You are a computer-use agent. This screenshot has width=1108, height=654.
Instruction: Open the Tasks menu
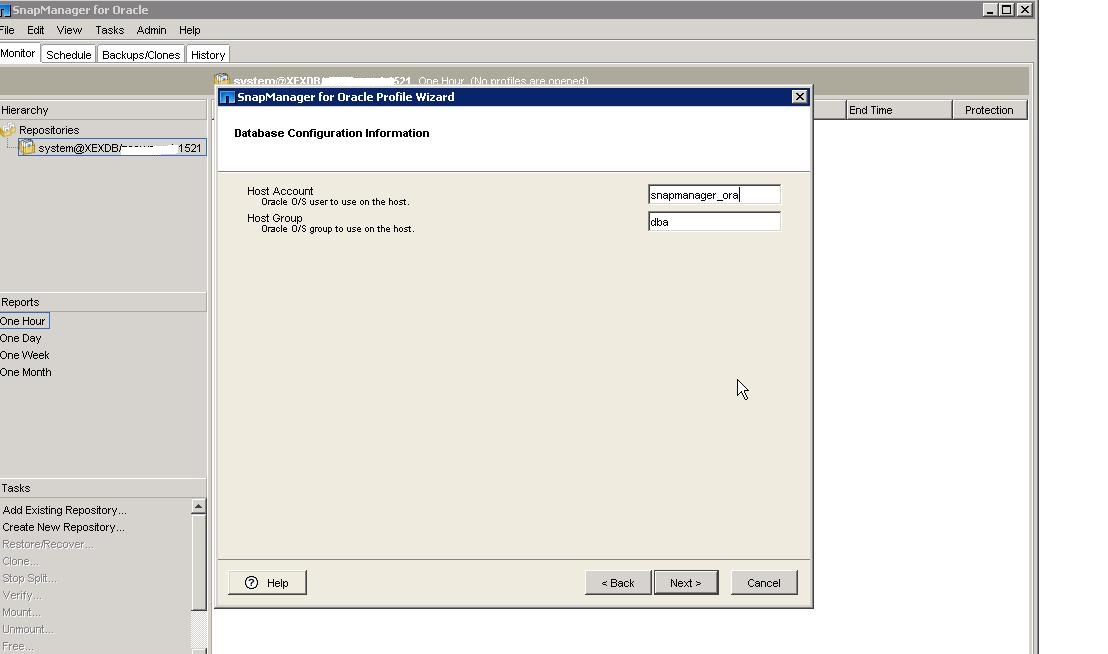110,30
